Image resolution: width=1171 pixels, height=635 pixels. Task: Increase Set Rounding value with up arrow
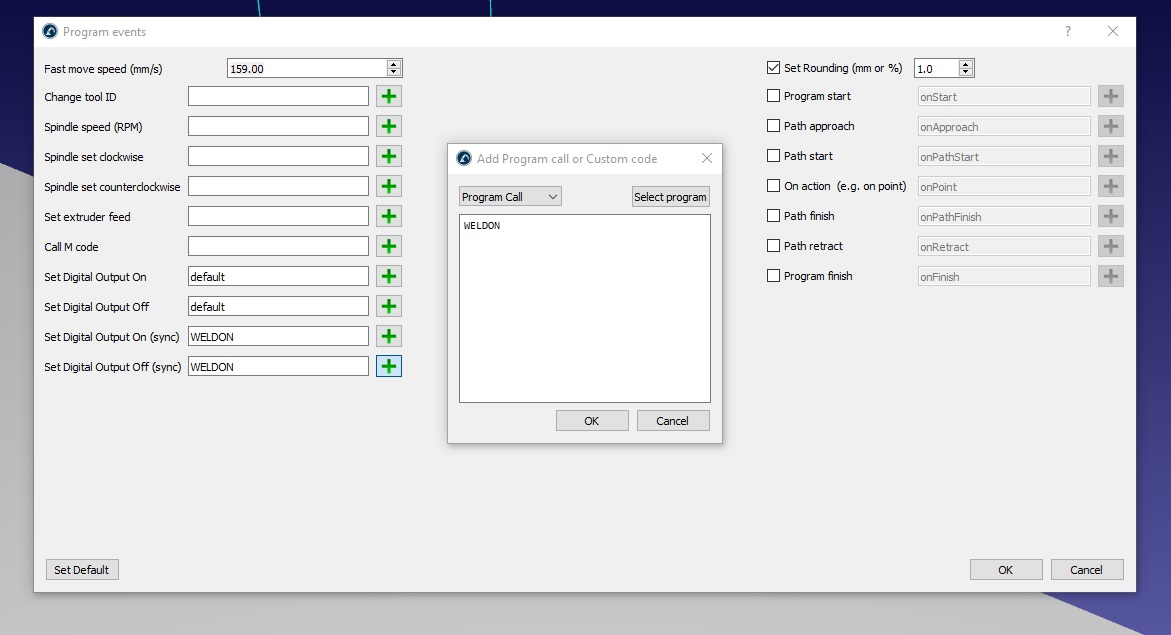click(966, 64)
